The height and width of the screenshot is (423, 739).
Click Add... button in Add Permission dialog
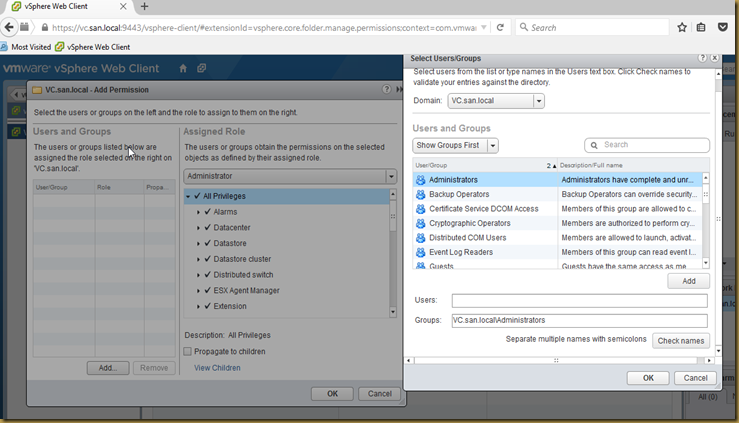click(108, 368)
